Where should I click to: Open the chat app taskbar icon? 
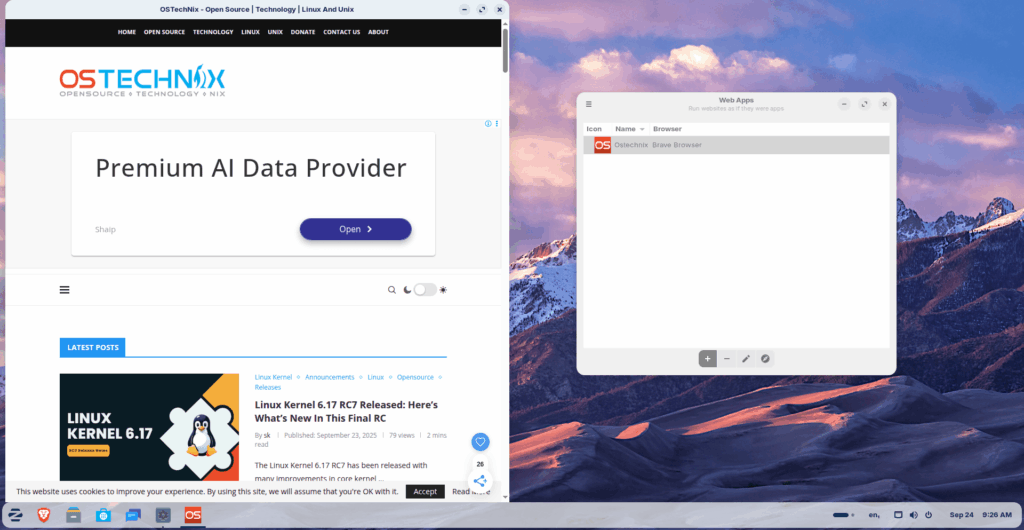coord(133,515)
